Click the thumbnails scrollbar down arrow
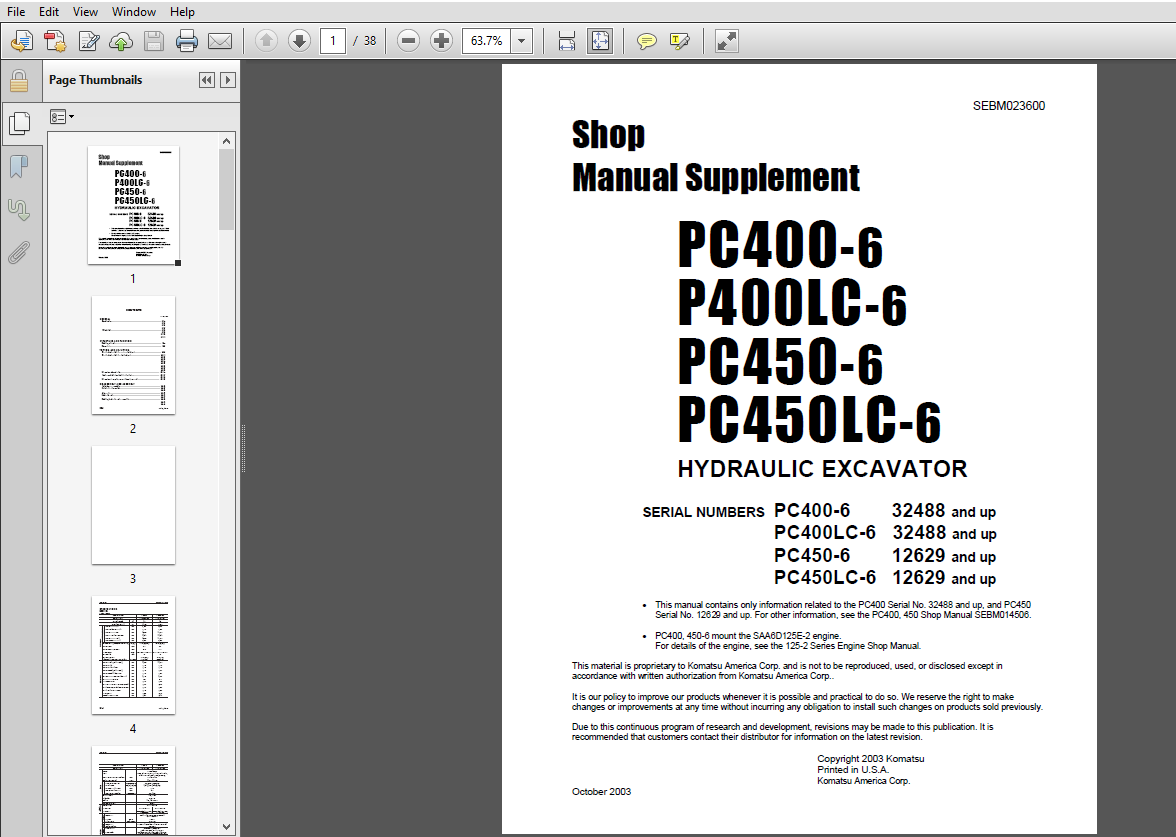The height and width of the screenshot is (837, 1176). click(226, 826)
